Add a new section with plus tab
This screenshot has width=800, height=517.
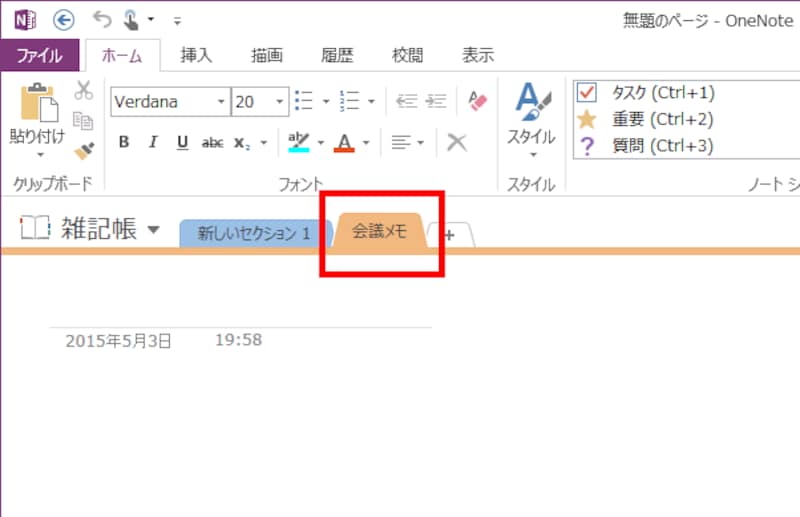[450, 235]
